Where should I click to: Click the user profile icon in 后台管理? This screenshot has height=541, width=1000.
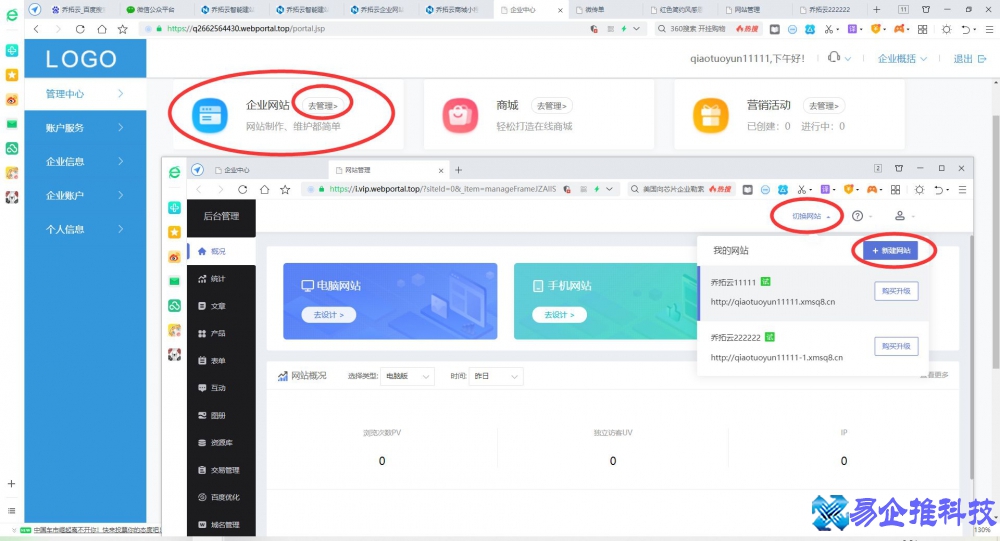[x=900, y=216]
